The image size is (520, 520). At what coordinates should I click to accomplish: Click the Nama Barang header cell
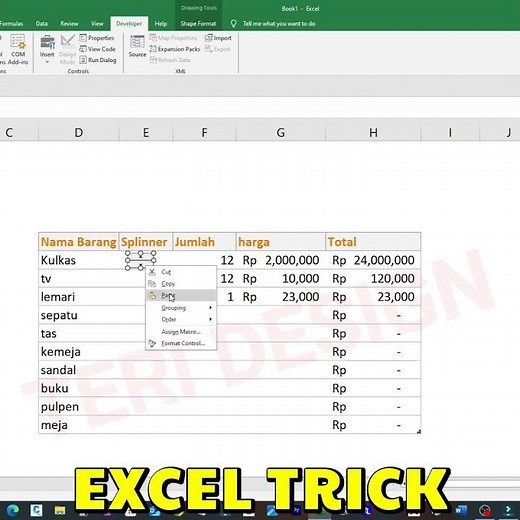(x=79, y=242)
